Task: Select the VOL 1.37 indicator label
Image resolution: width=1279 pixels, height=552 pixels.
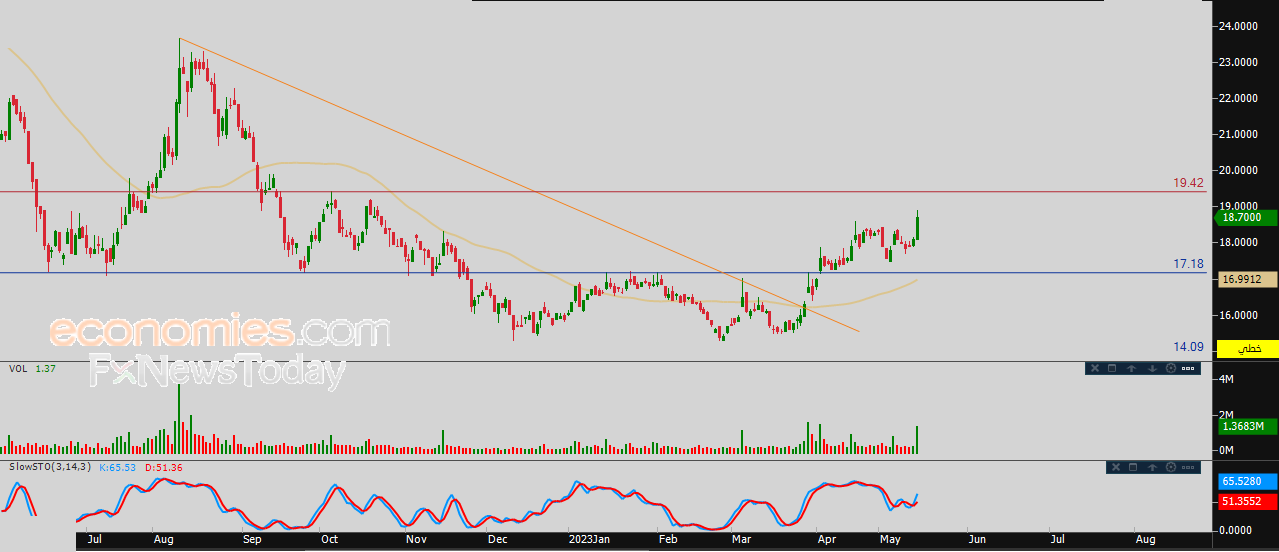Action: [31, 369]
